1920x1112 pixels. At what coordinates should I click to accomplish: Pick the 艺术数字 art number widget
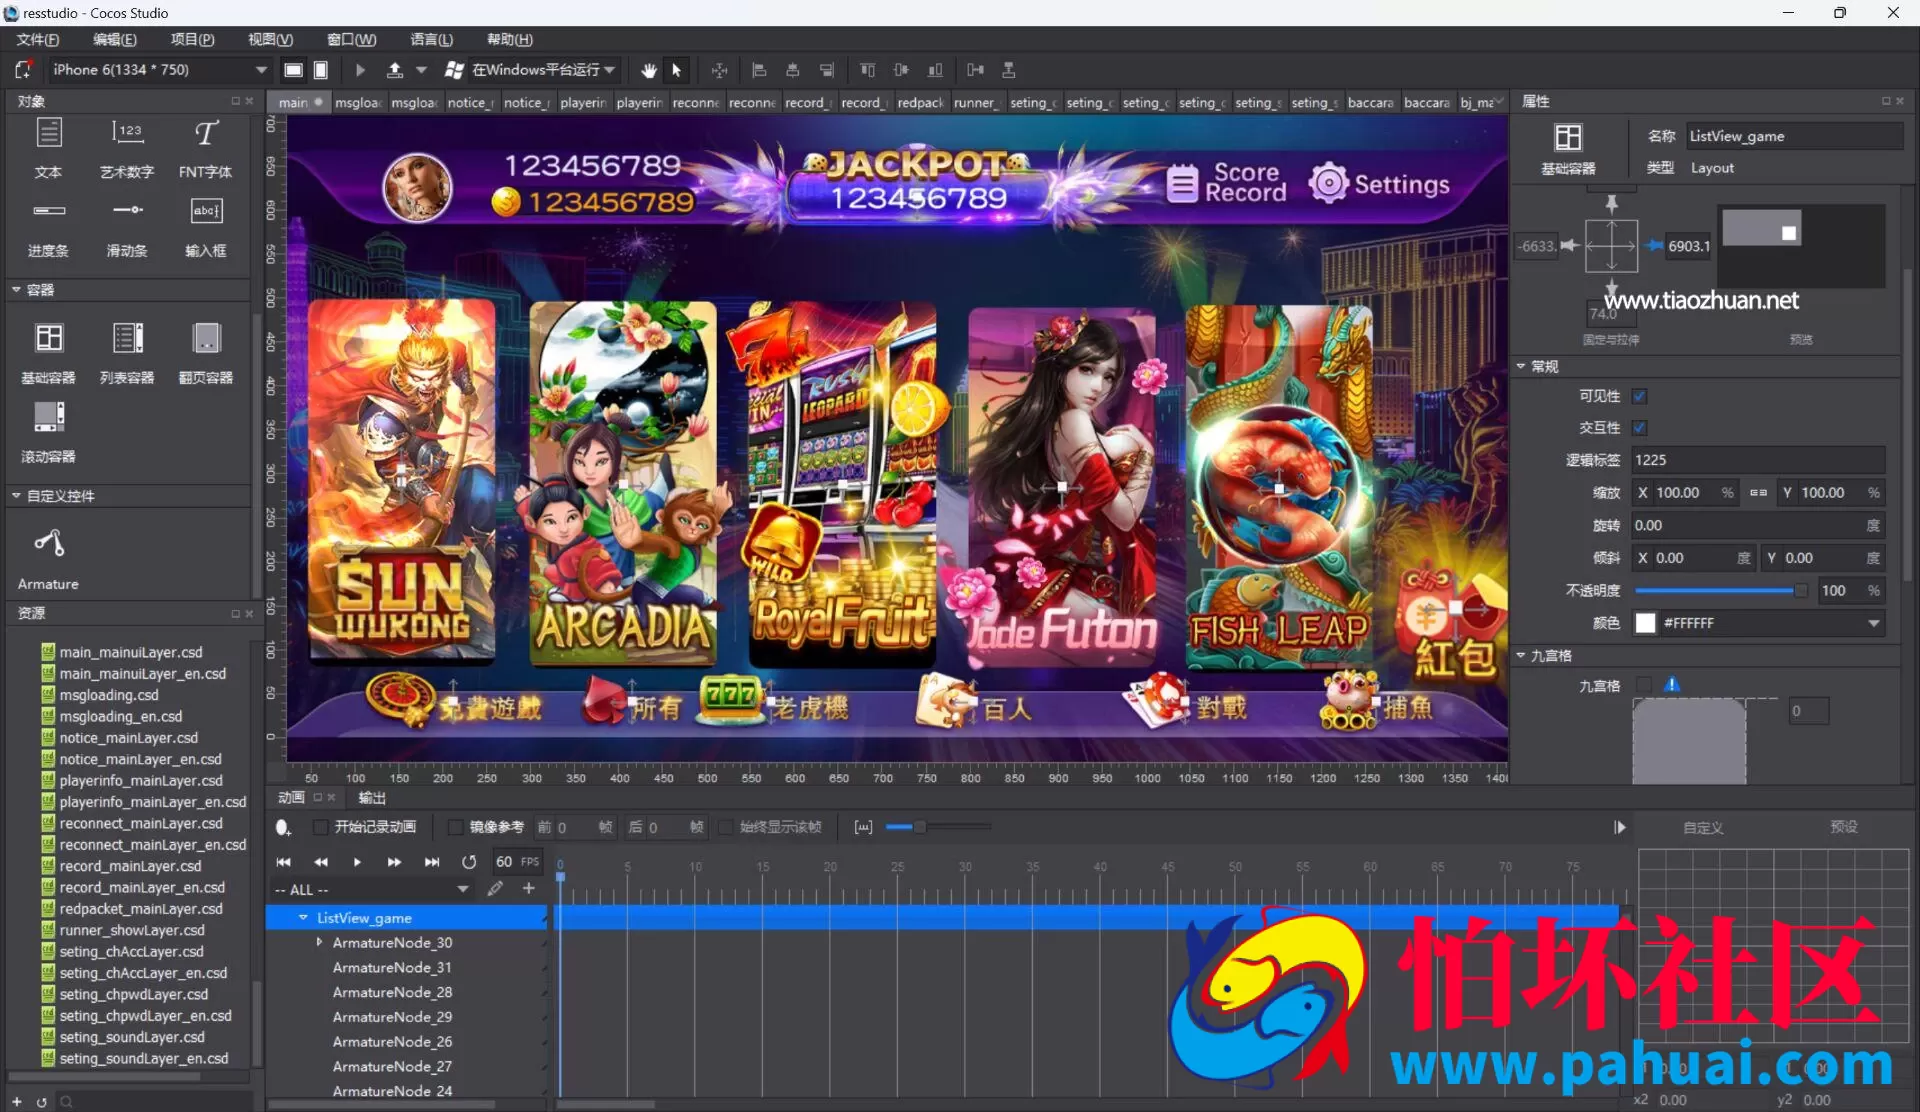tap(127, 133)
